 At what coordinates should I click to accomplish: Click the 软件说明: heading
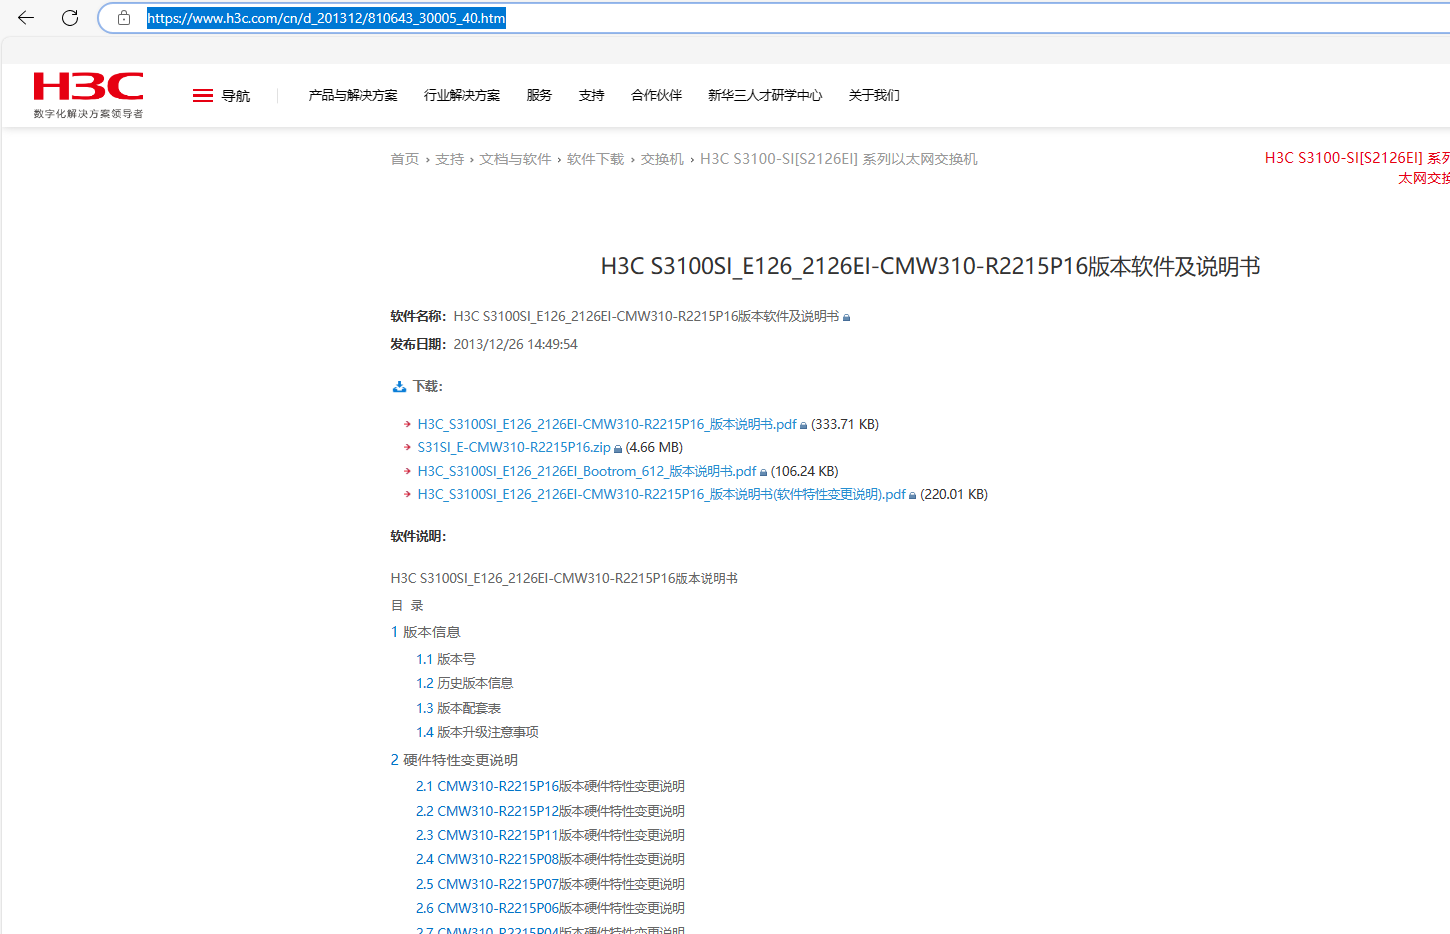pyautogui.click(x=418, y=537)
